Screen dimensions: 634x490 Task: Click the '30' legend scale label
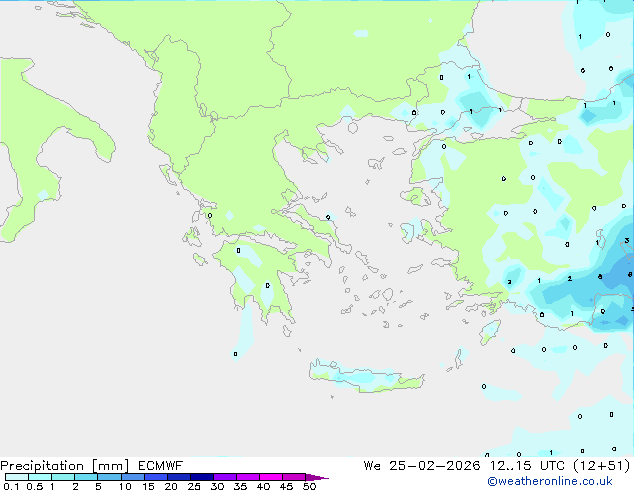[x=217, y=486]
